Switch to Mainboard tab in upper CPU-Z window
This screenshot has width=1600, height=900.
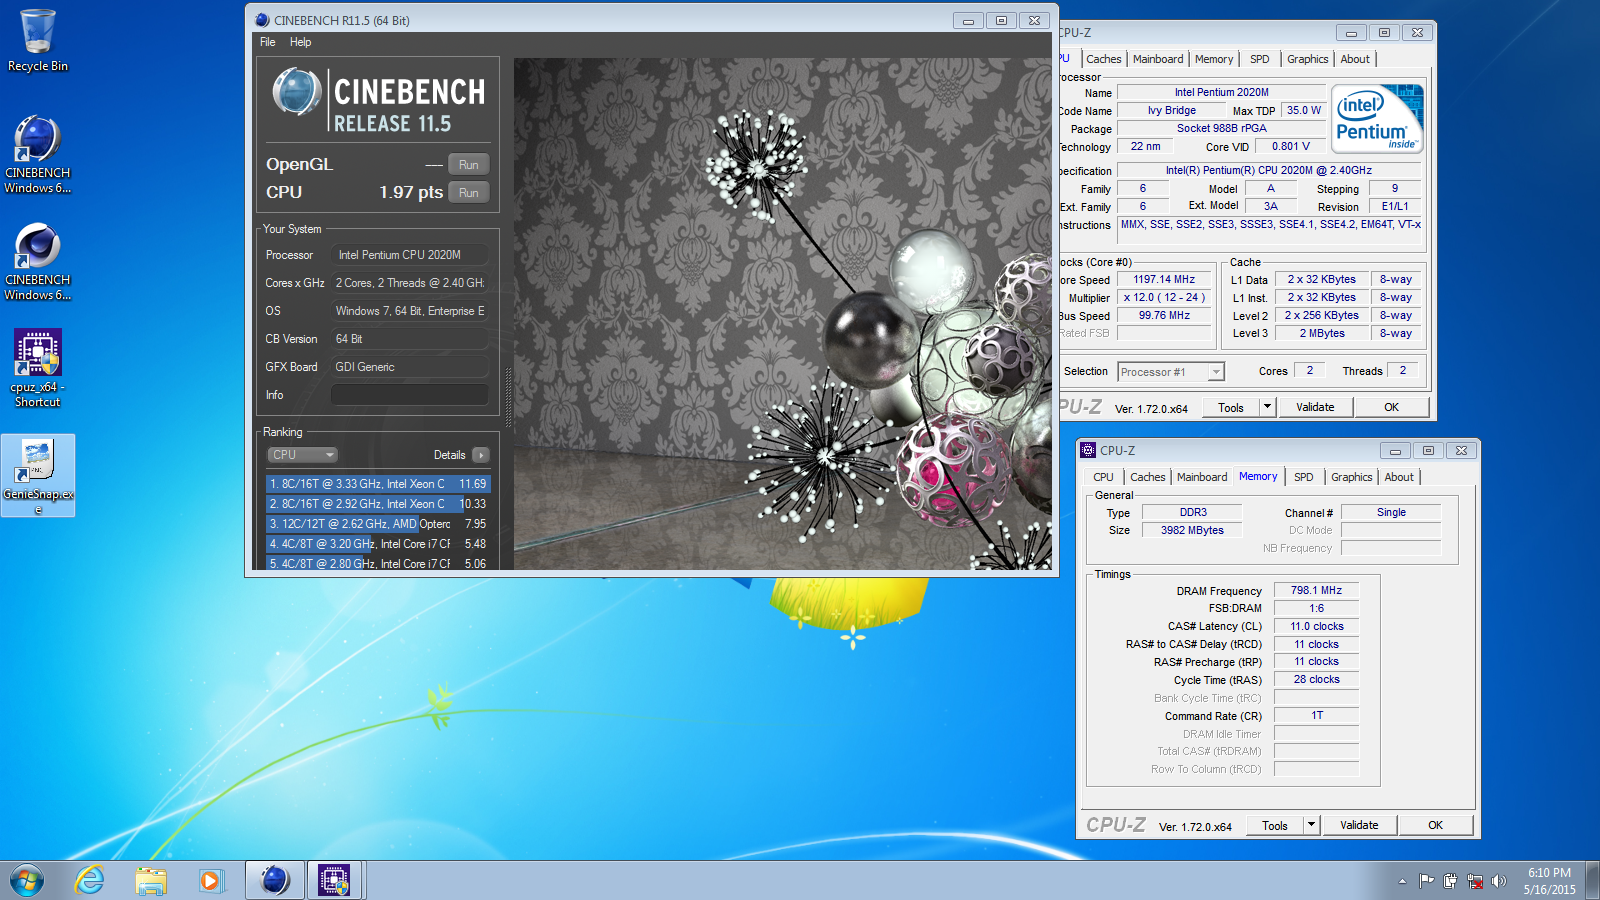coord(1158,59)
